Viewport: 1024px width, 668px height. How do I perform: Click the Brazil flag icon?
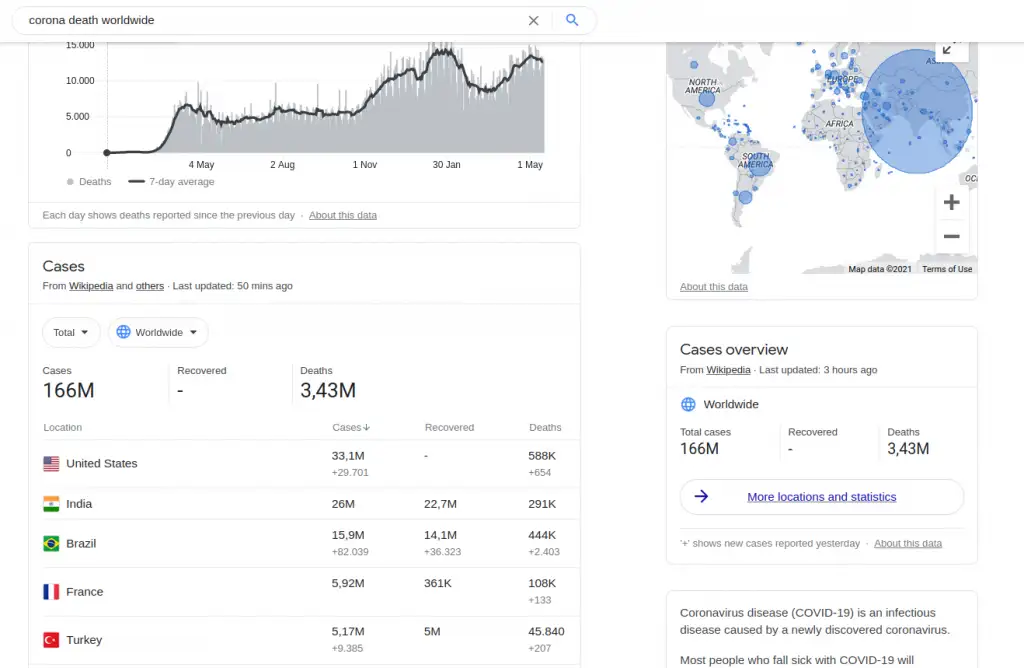pyautogui.click(x=51, y=544)
